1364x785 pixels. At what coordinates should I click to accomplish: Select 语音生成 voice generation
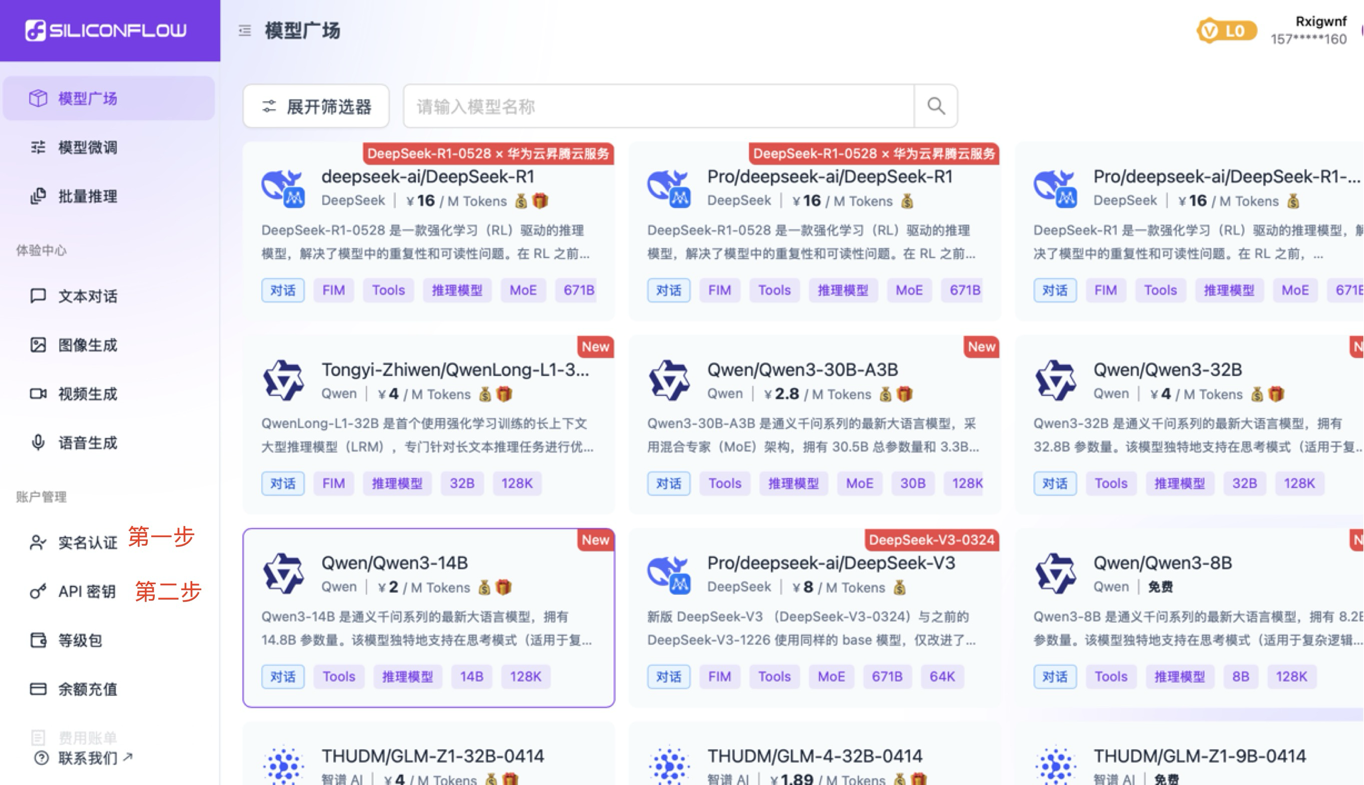(x=90, y=442)
